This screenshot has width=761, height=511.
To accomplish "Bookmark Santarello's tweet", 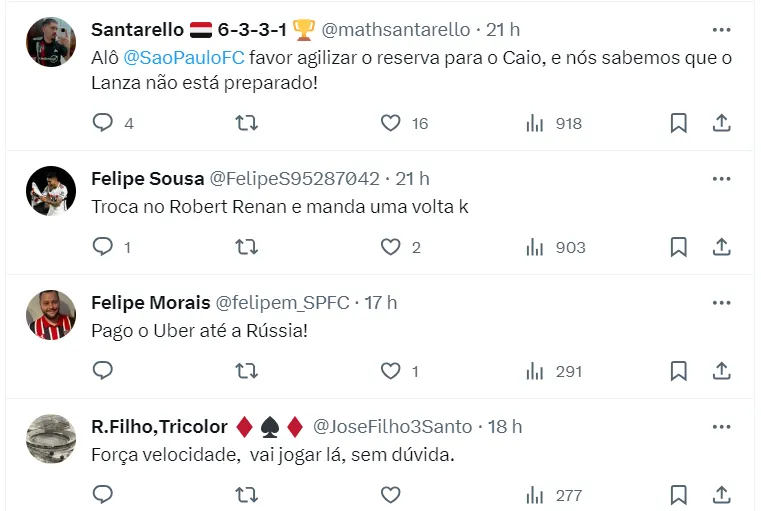I will [x=678, y=123].
